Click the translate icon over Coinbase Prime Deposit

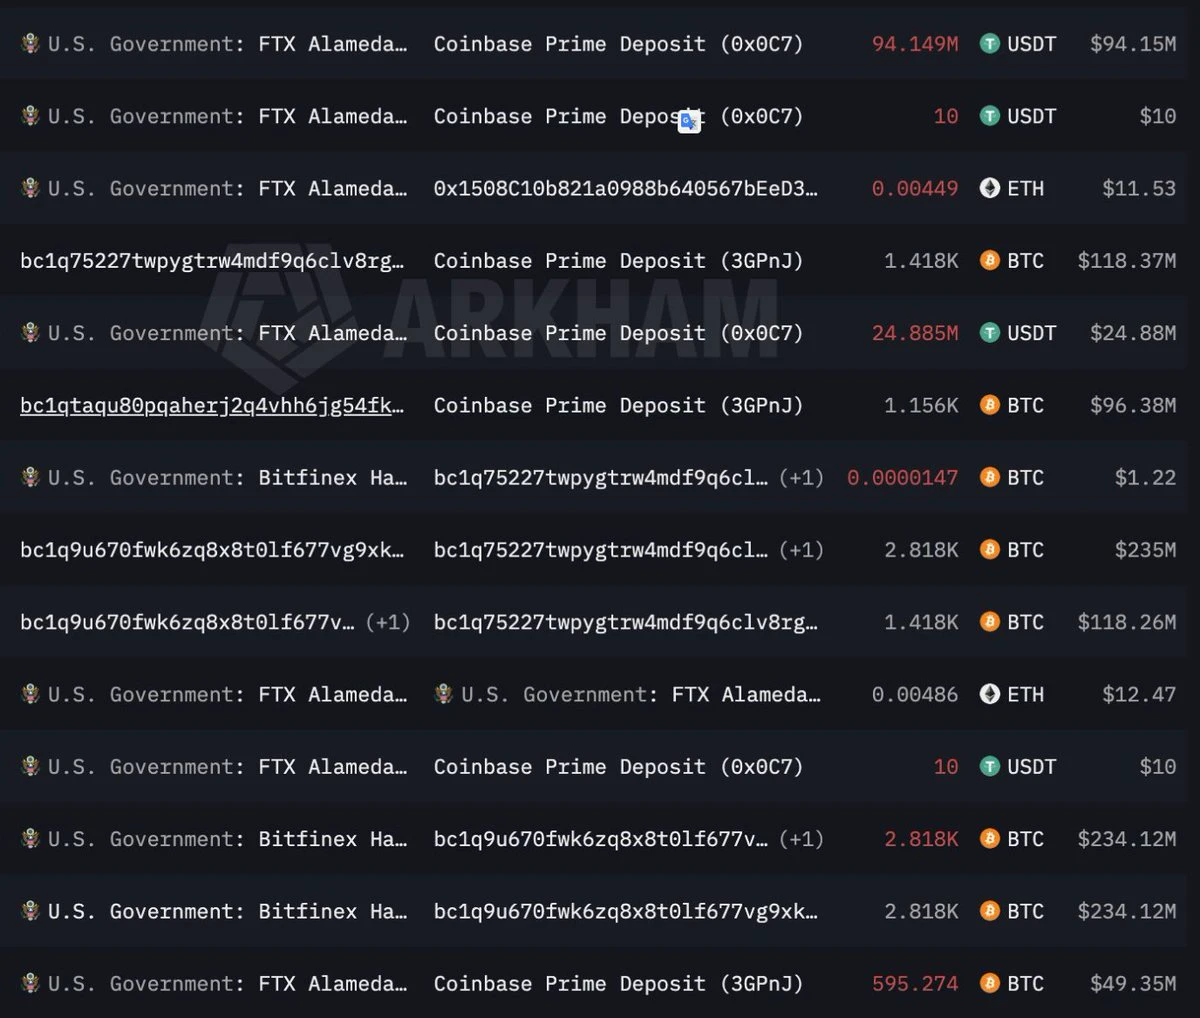tap(689, 121)
